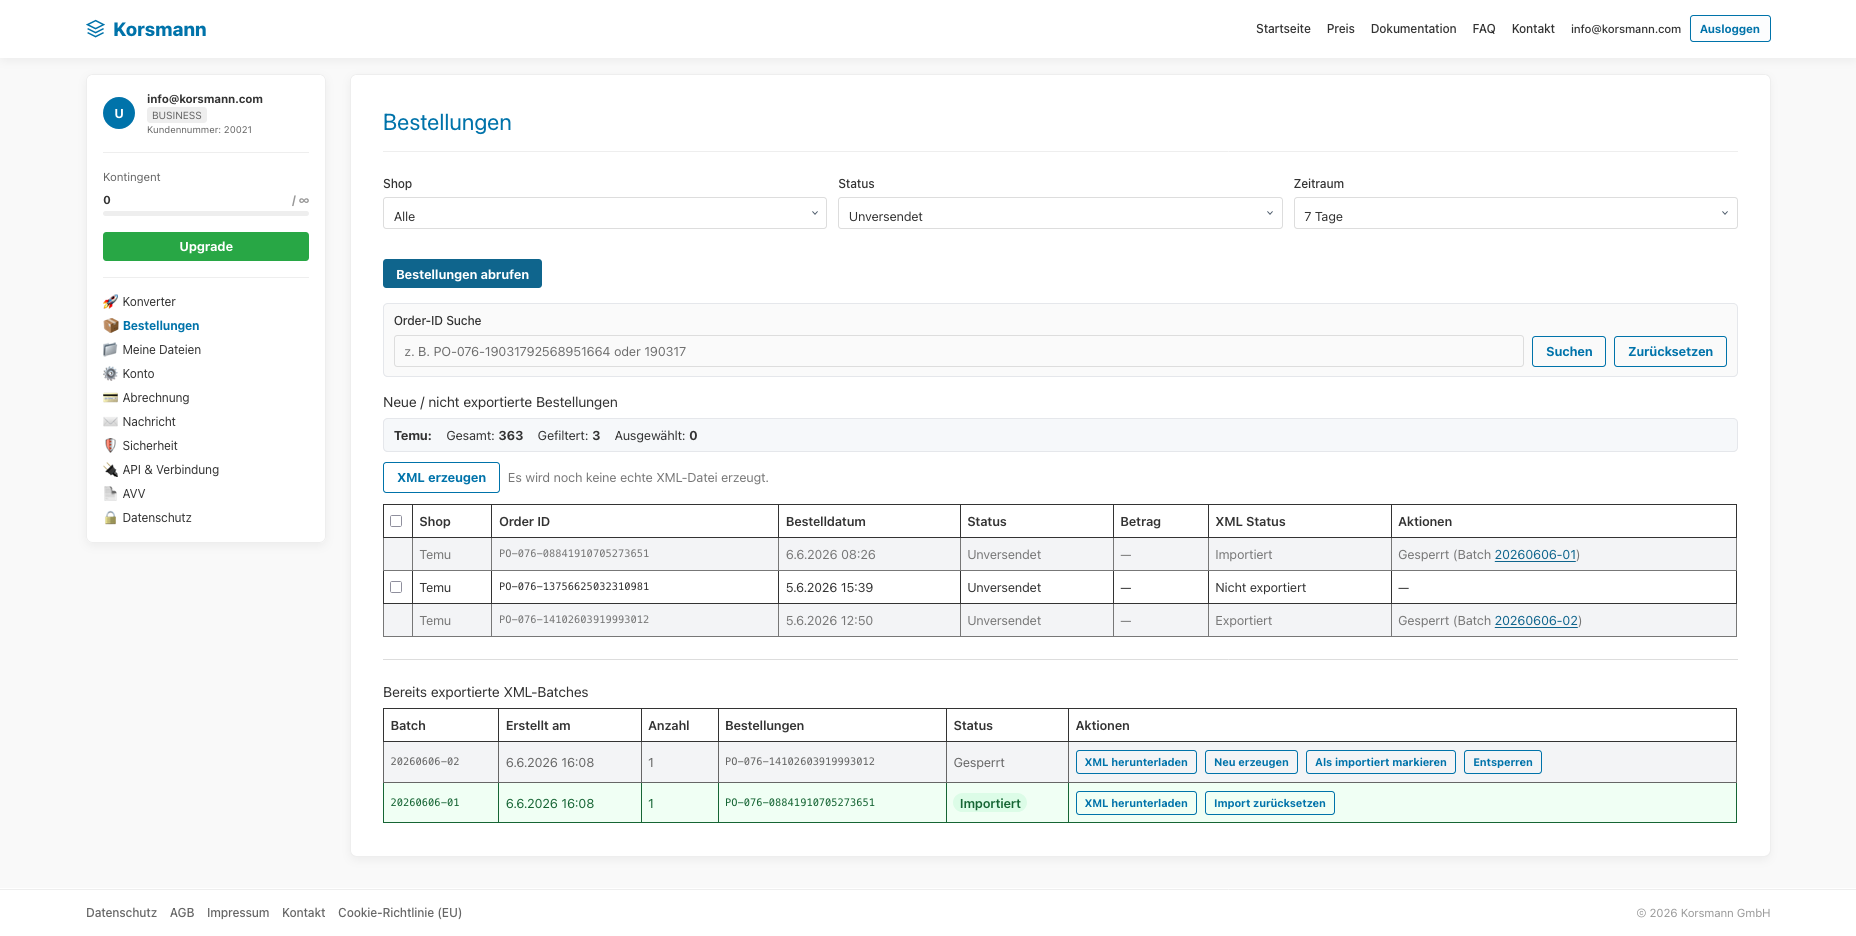Open the Kontakt footer link
Screen dimensions: 1856x936
(x=304, y=913)
